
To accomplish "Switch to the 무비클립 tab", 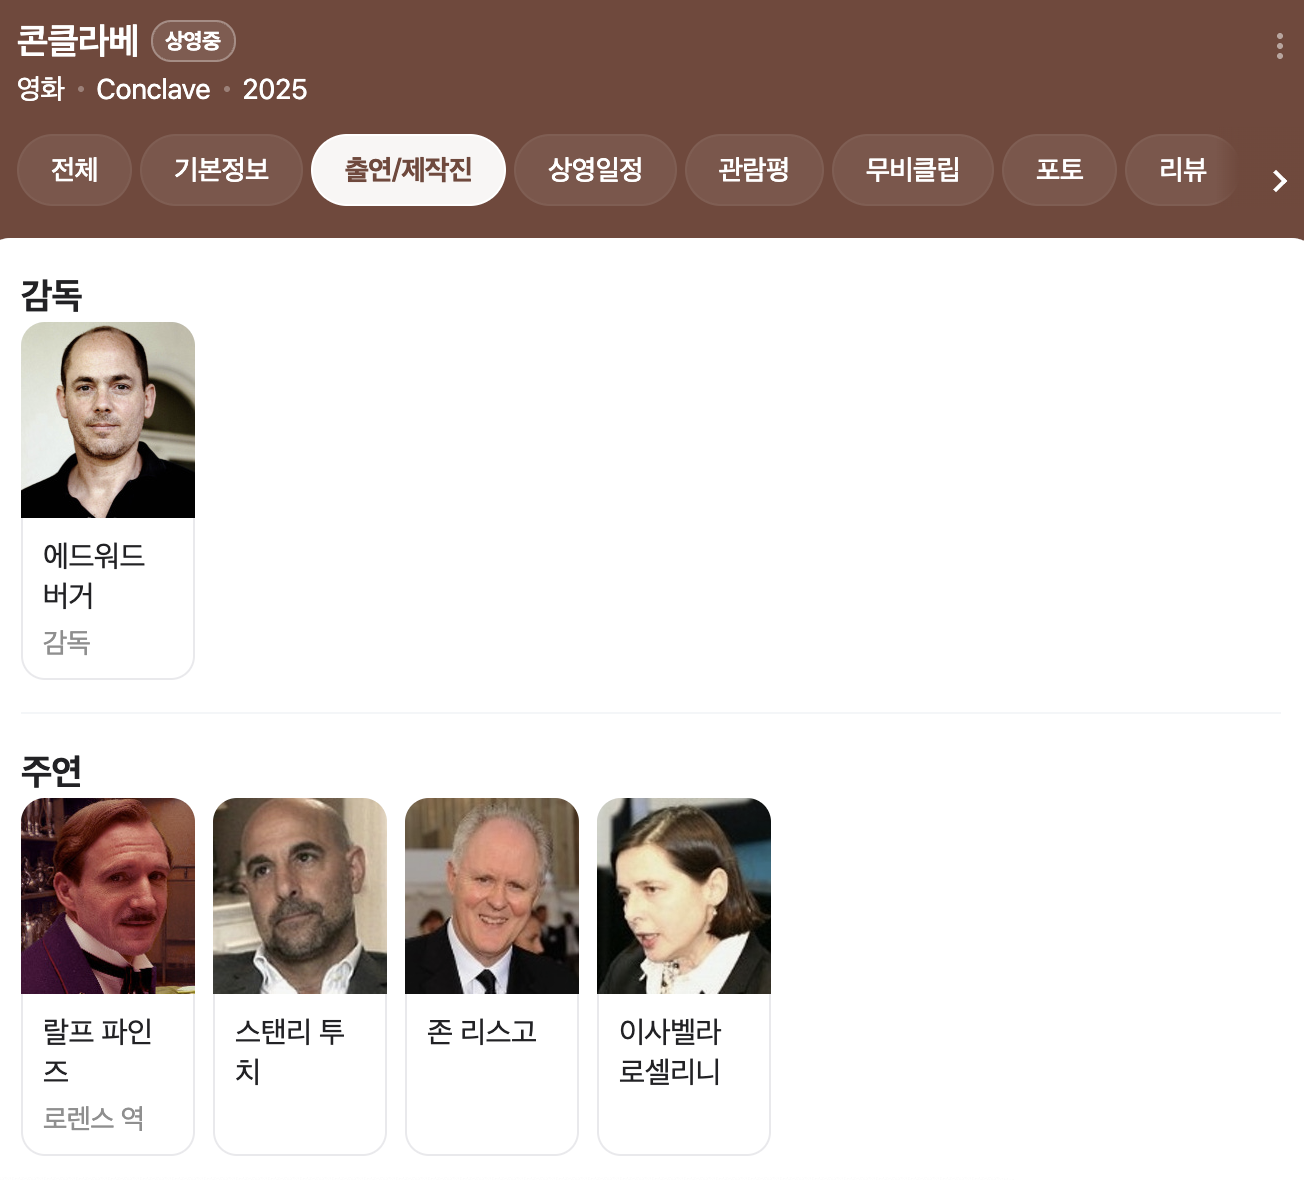I will 913,170.
